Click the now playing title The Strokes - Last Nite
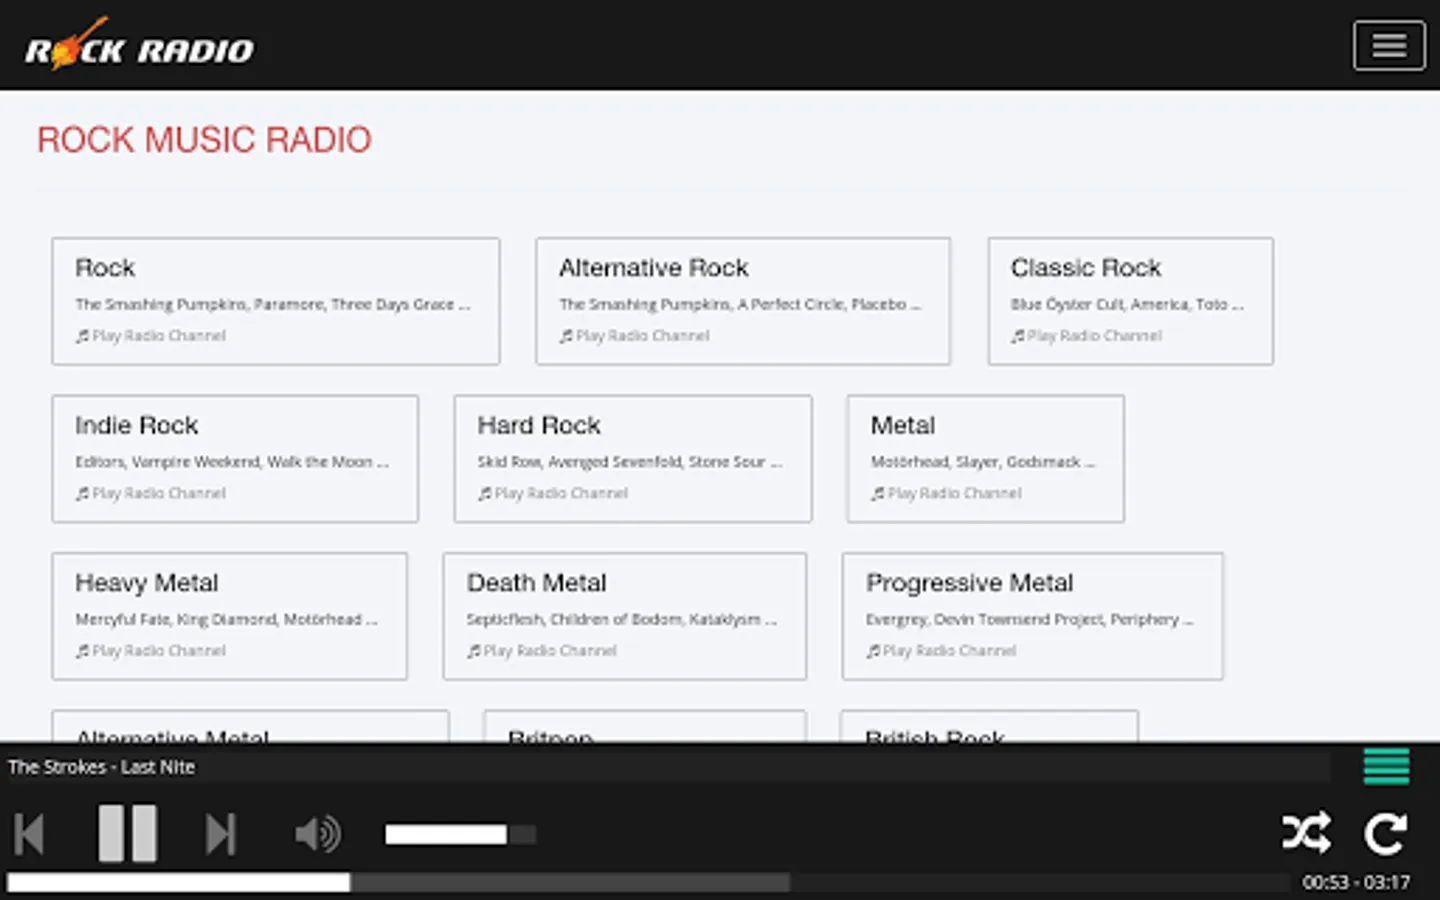Viewport: 1440px width, 900px height. pyautogui.click(x=102, y=767)
